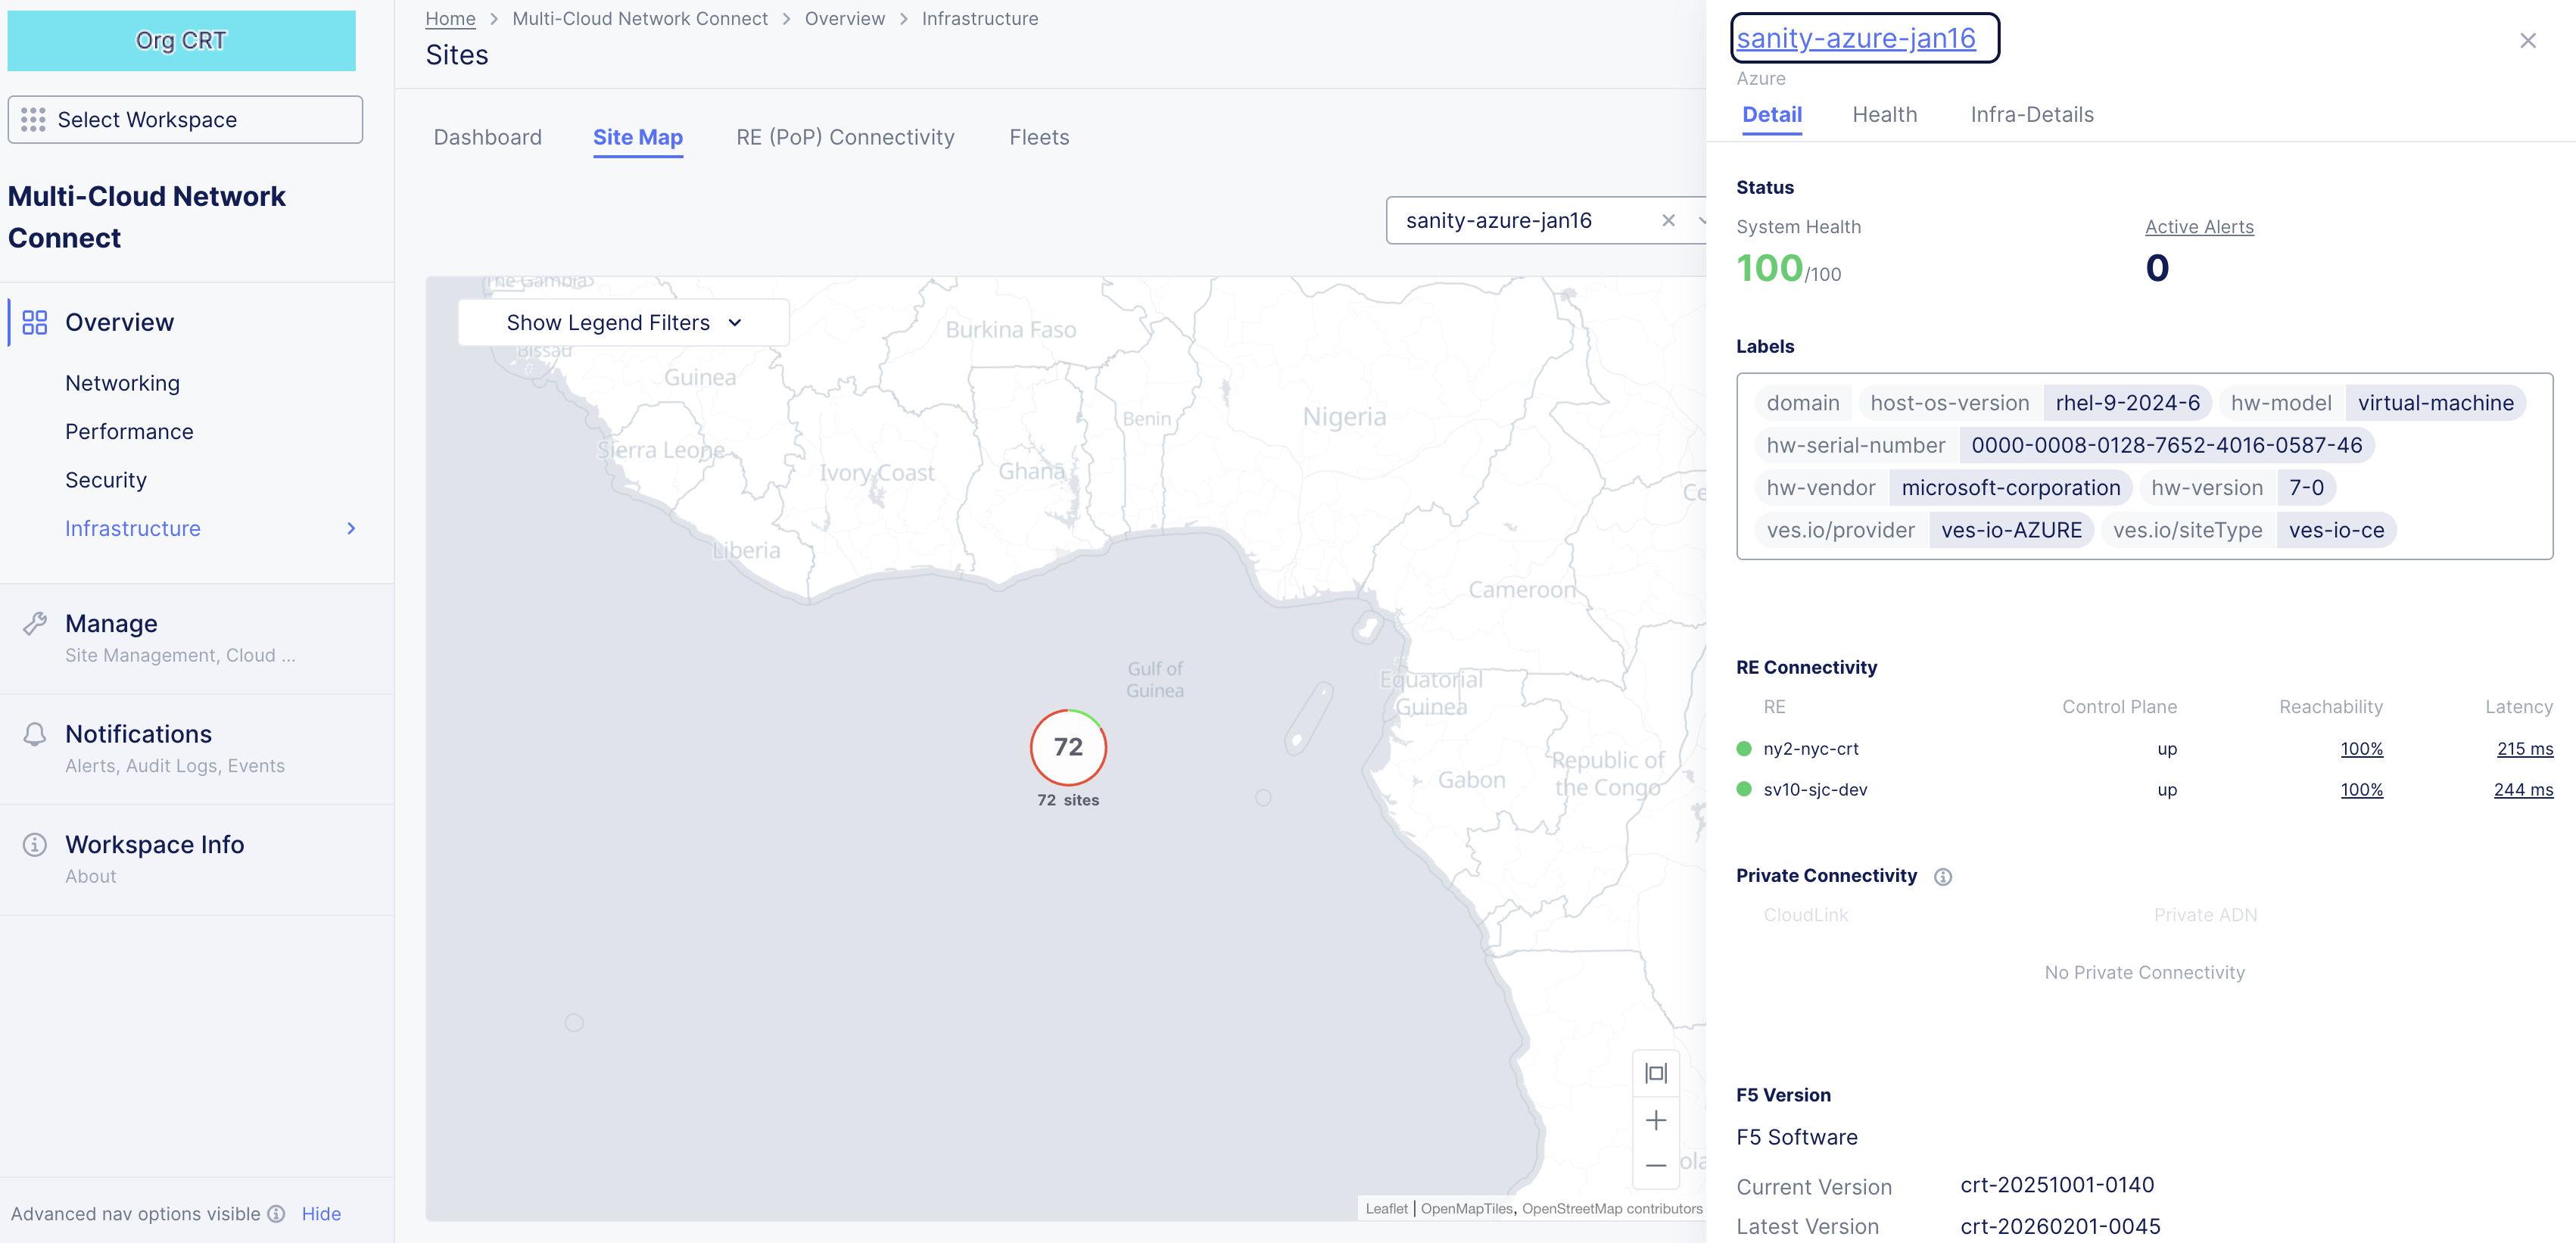Screen dimensions: 2576x1243
Task: Open the sanity-azure-jan16 site link
Action: pos(1856,39)
